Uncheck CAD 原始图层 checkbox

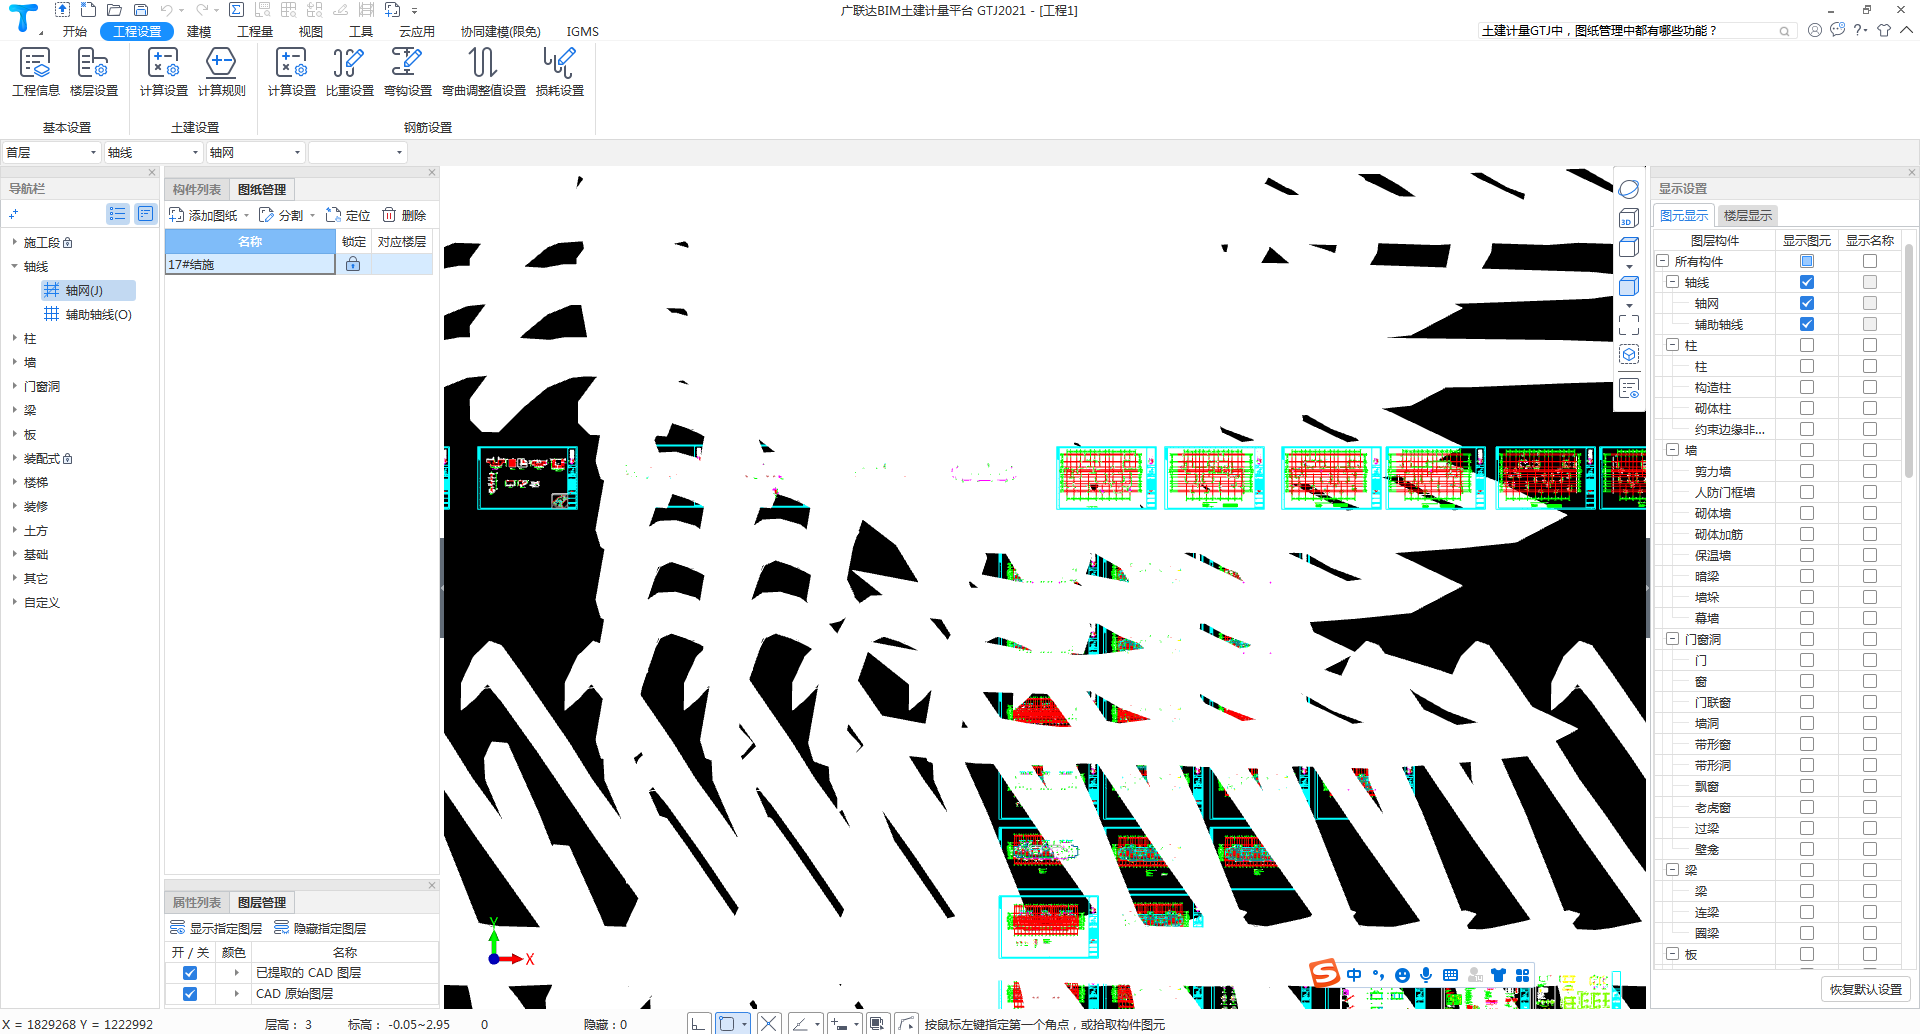pyautogui.click(x=190, y=994)
